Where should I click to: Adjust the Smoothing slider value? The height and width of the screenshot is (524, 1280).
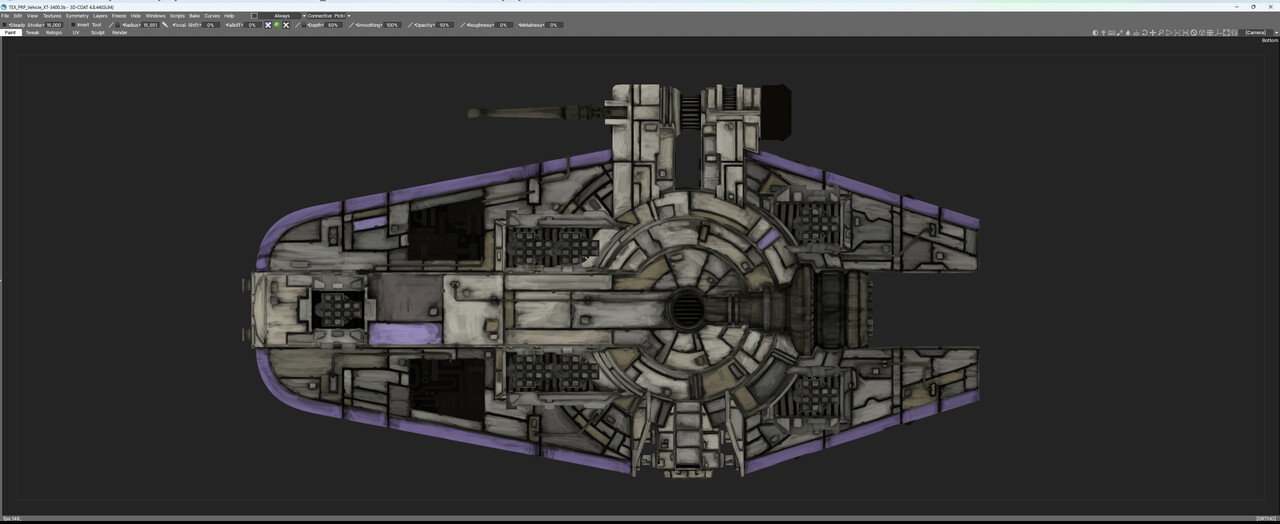(x=392, y=25)
